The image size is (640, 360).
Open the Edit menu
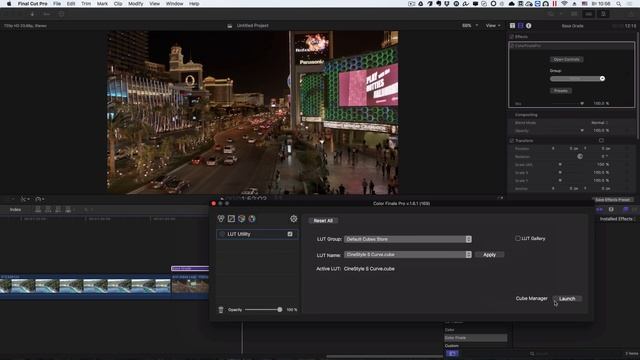tap(71, 4)
